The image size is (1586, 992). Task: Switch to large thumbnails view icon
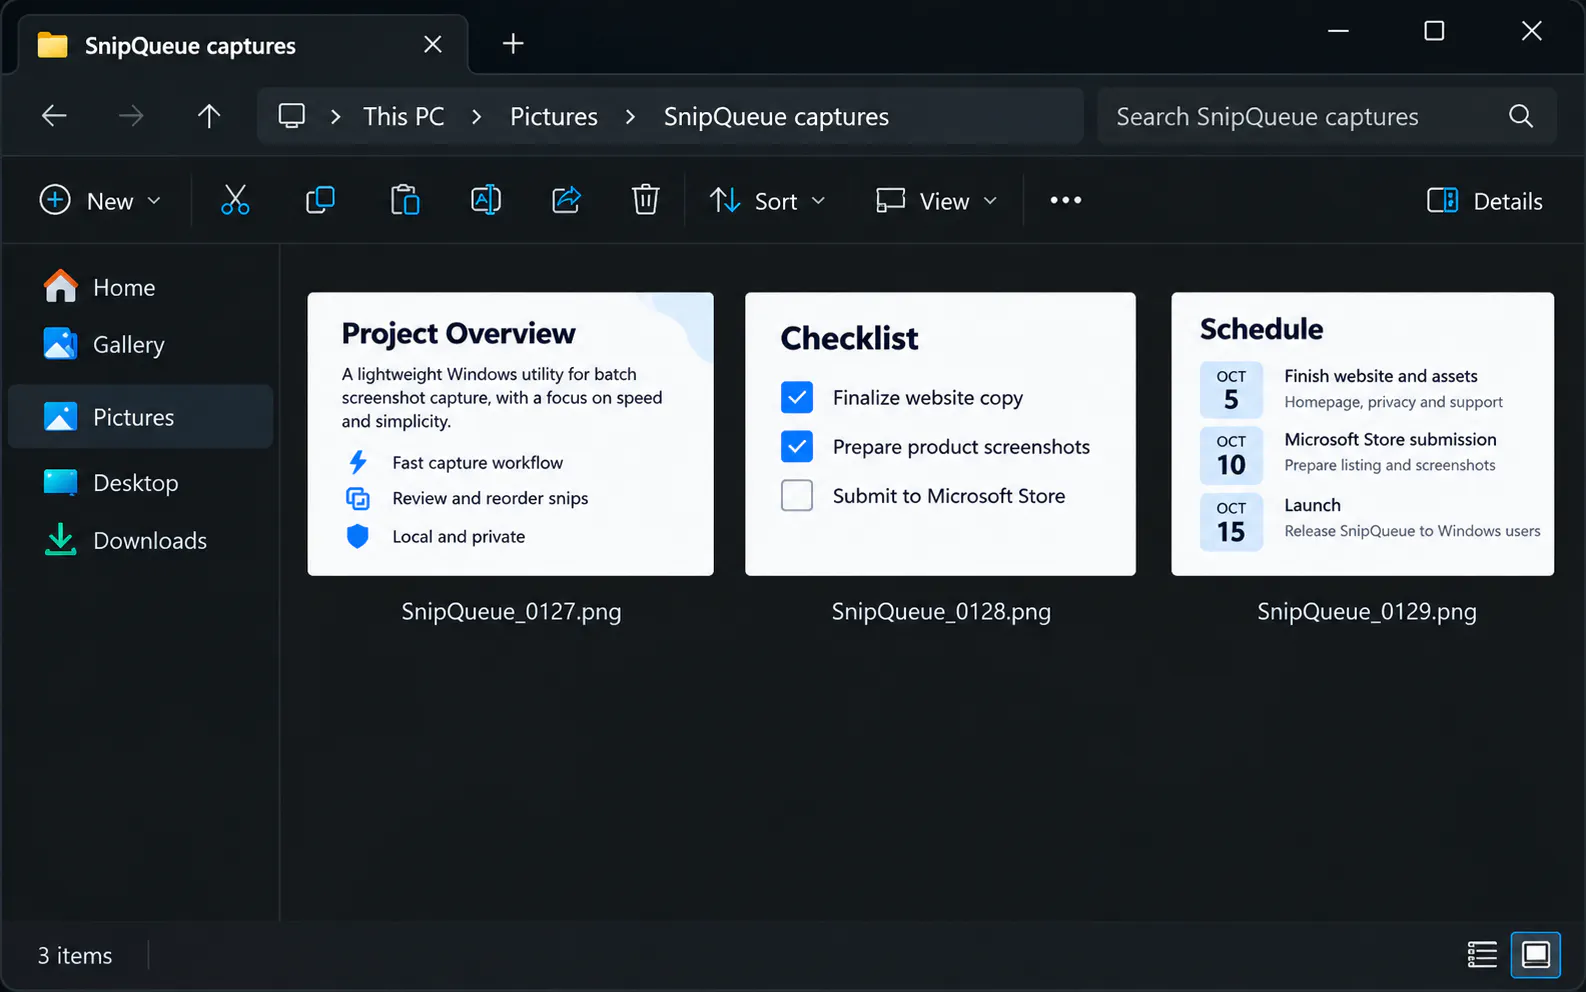click(x=1536, y=955)
